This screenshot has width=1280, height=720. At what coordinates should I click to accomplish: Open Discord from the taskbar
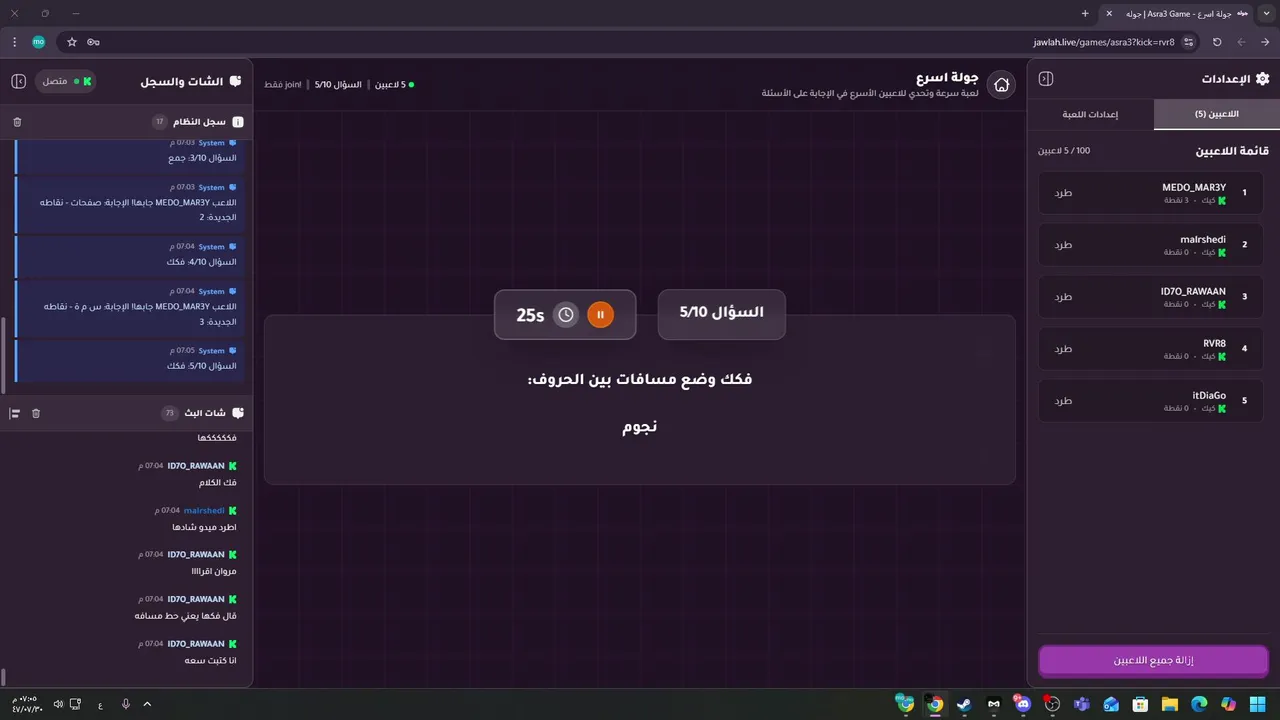click(x=1023, y=704)
